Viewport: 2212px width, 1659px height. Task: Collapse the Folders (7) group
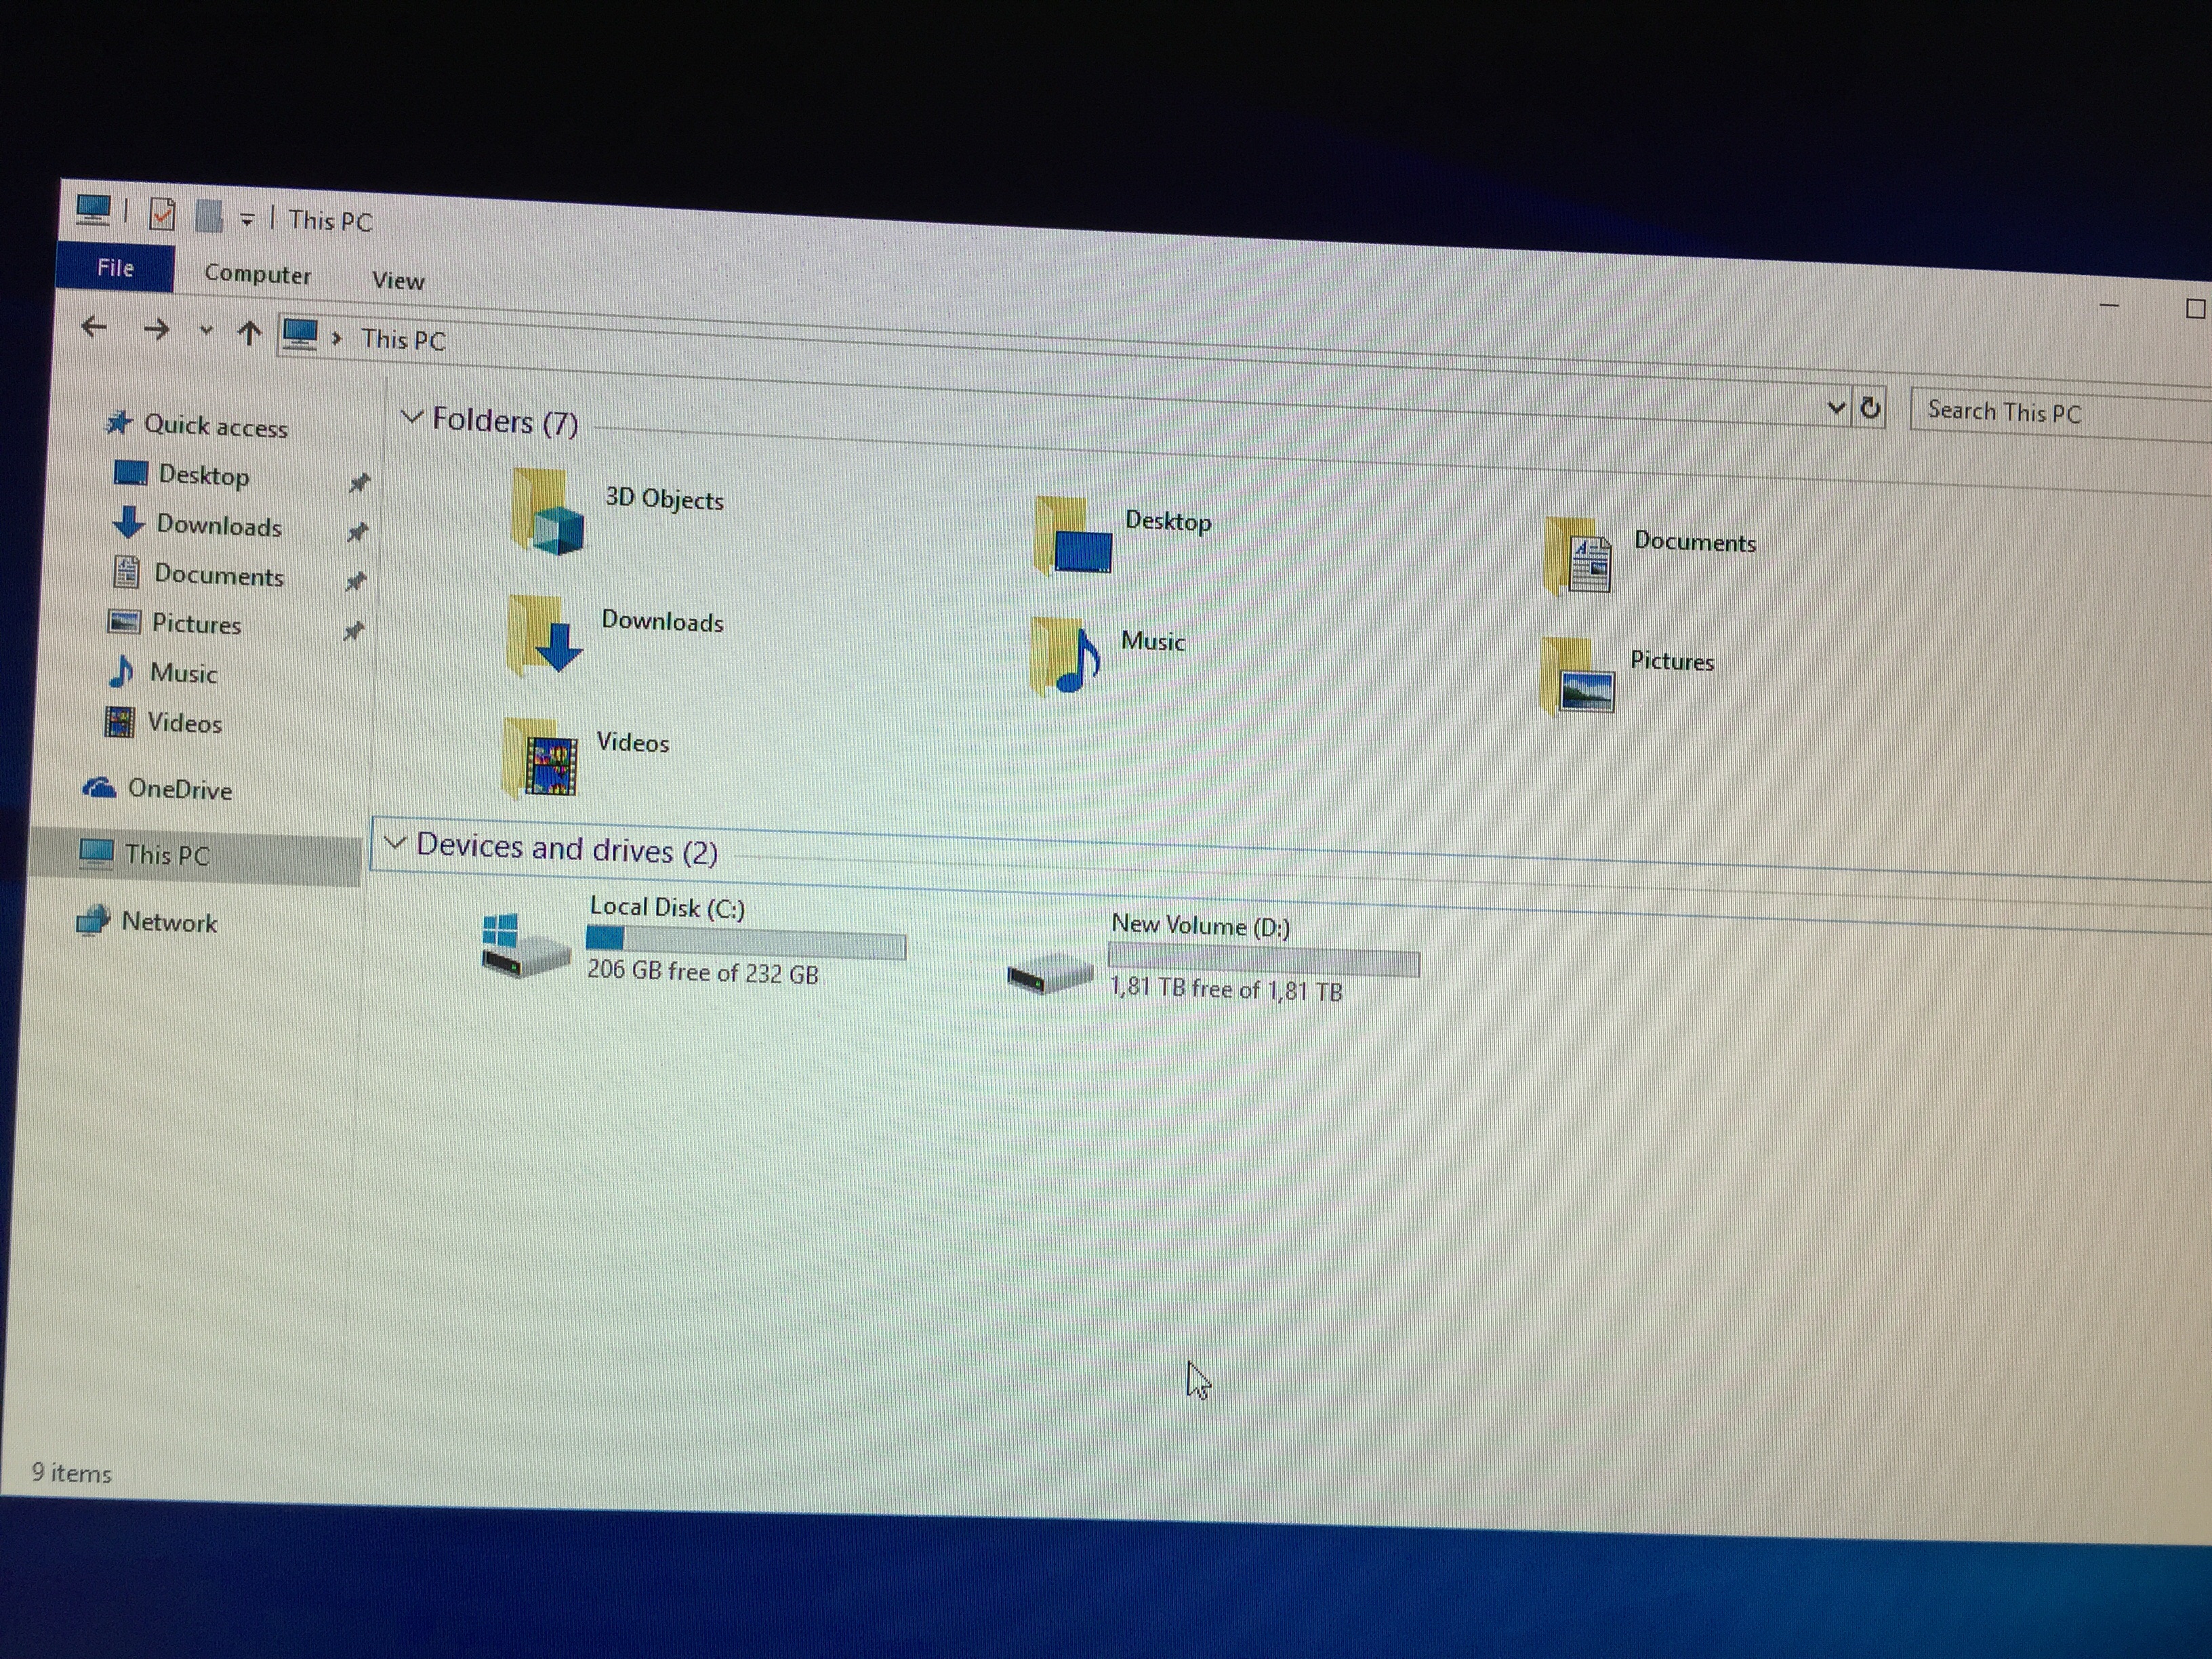pyautogui.click(x=411, y=417)
